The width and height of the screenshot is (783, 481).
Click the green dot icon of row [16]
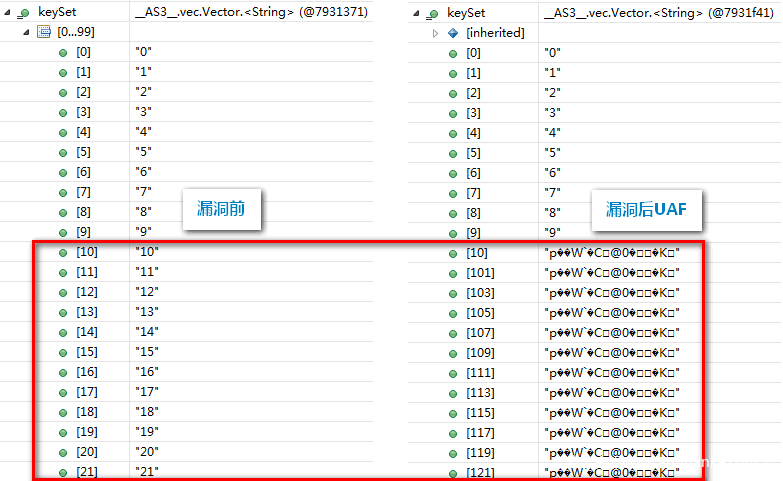[63, 373]
